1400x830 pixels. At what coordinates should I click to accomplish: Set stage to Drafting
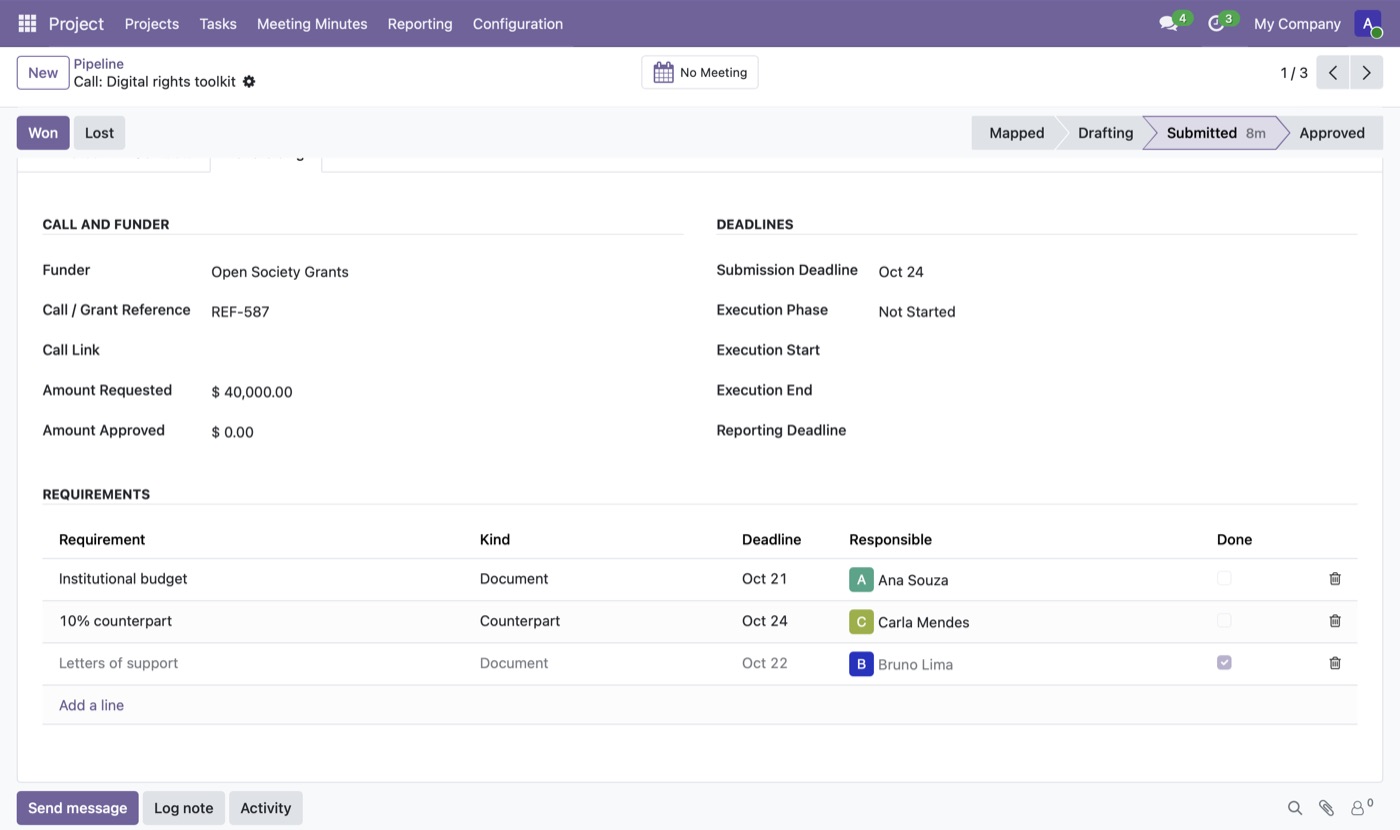coord(1105,133)
